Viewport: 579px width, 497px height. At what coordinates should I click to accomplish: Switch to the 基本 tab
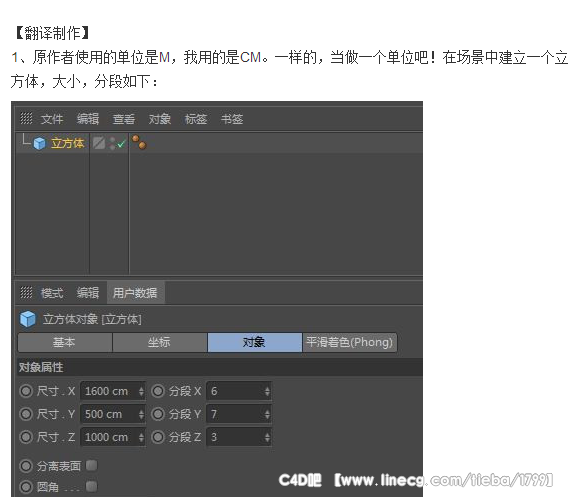pyautogui.click(x=65, y=342)
